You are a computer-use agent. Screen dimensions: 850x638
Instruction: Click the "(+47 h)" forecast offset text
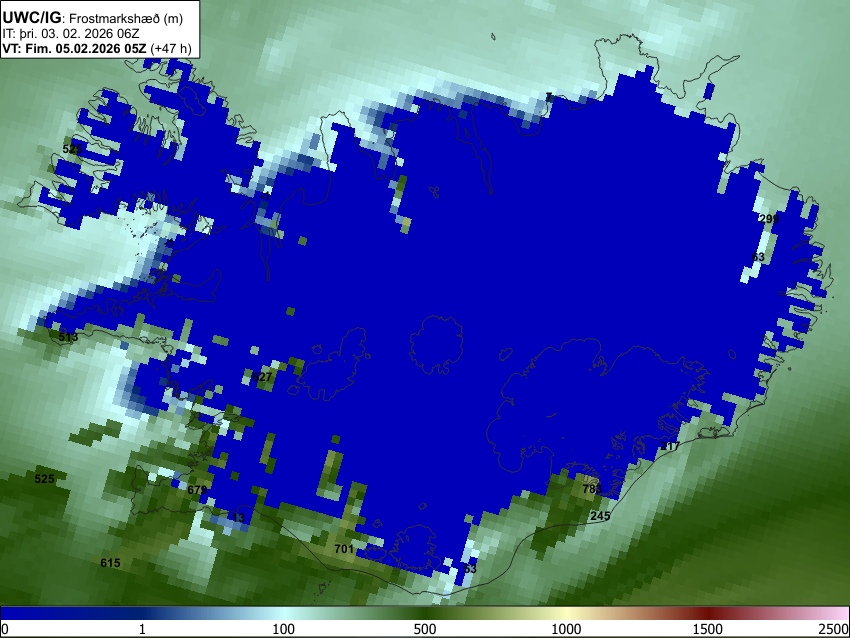pos(170,48)
